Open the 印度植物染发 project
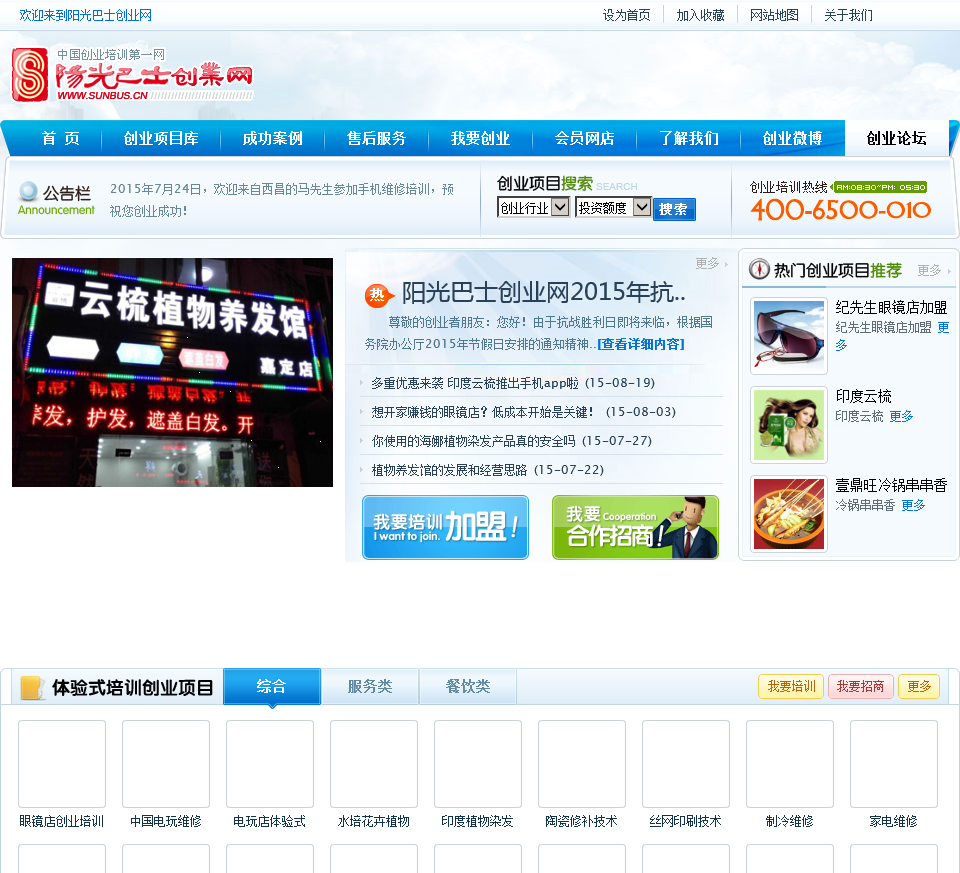This screenshot has height=873, width=960. pyautogui.click(x=478, y=821)
